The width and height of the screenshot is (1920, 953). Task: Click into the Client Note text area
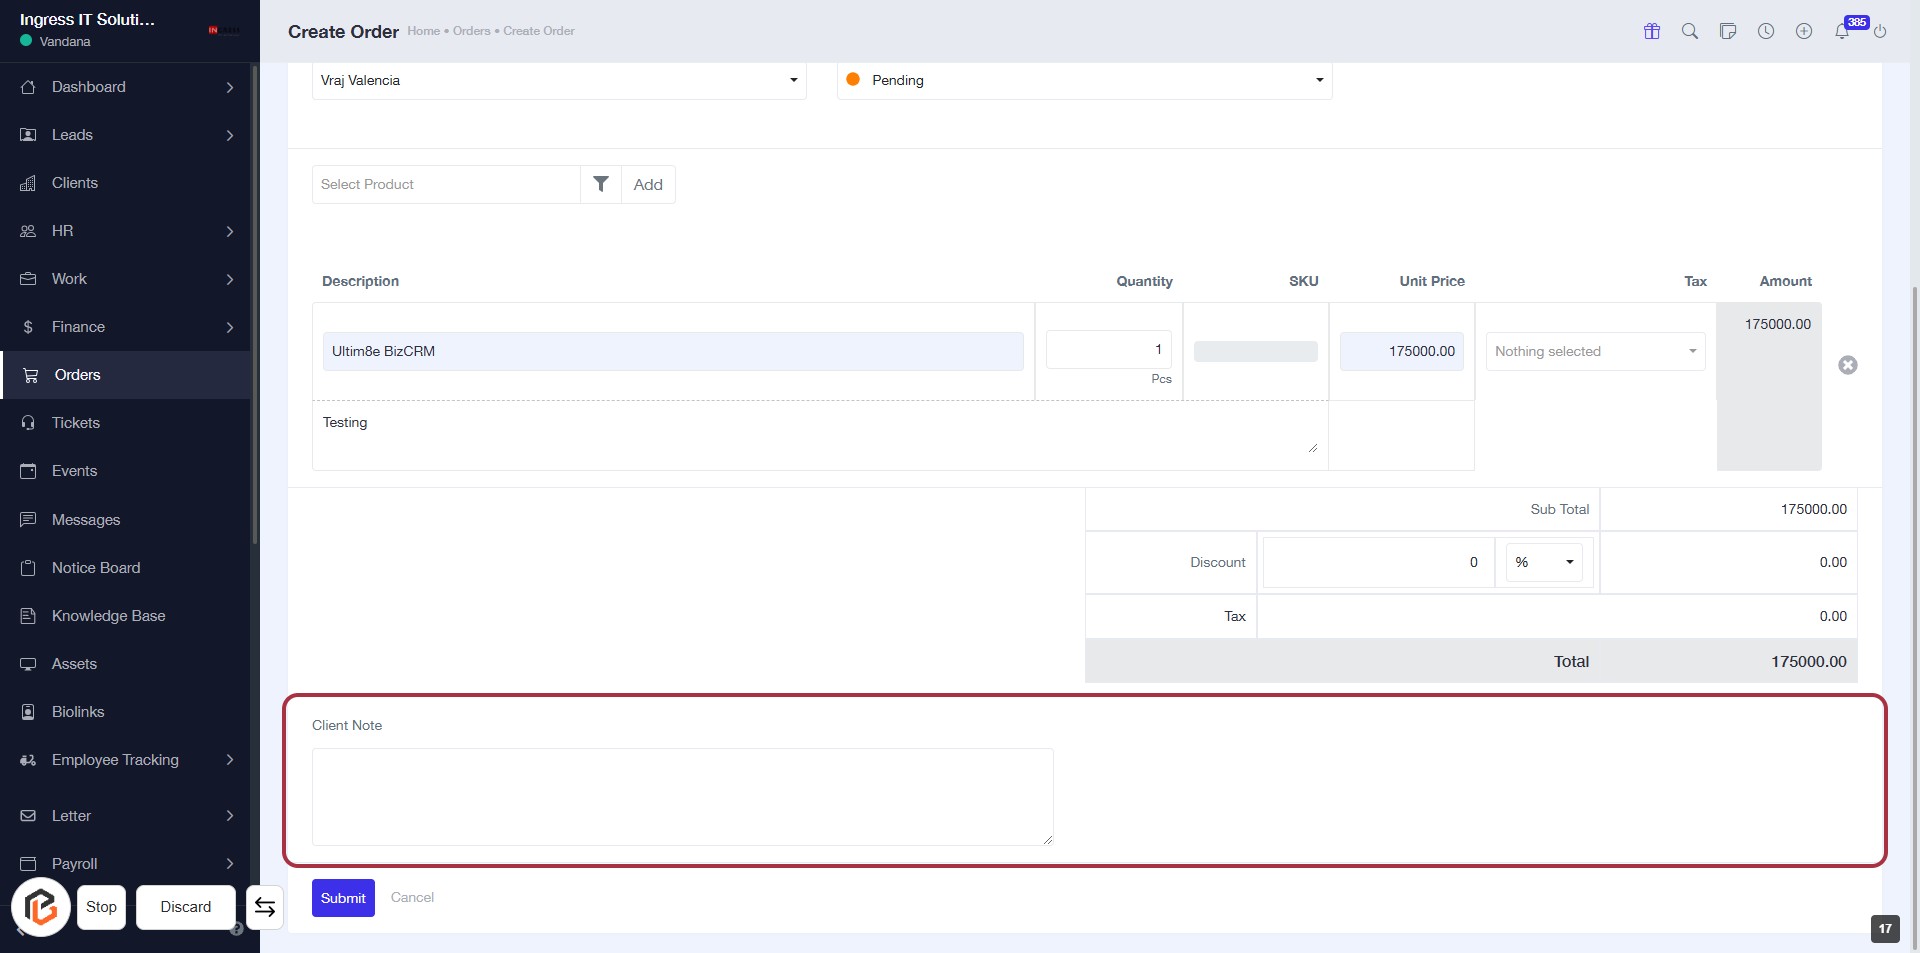682,796
